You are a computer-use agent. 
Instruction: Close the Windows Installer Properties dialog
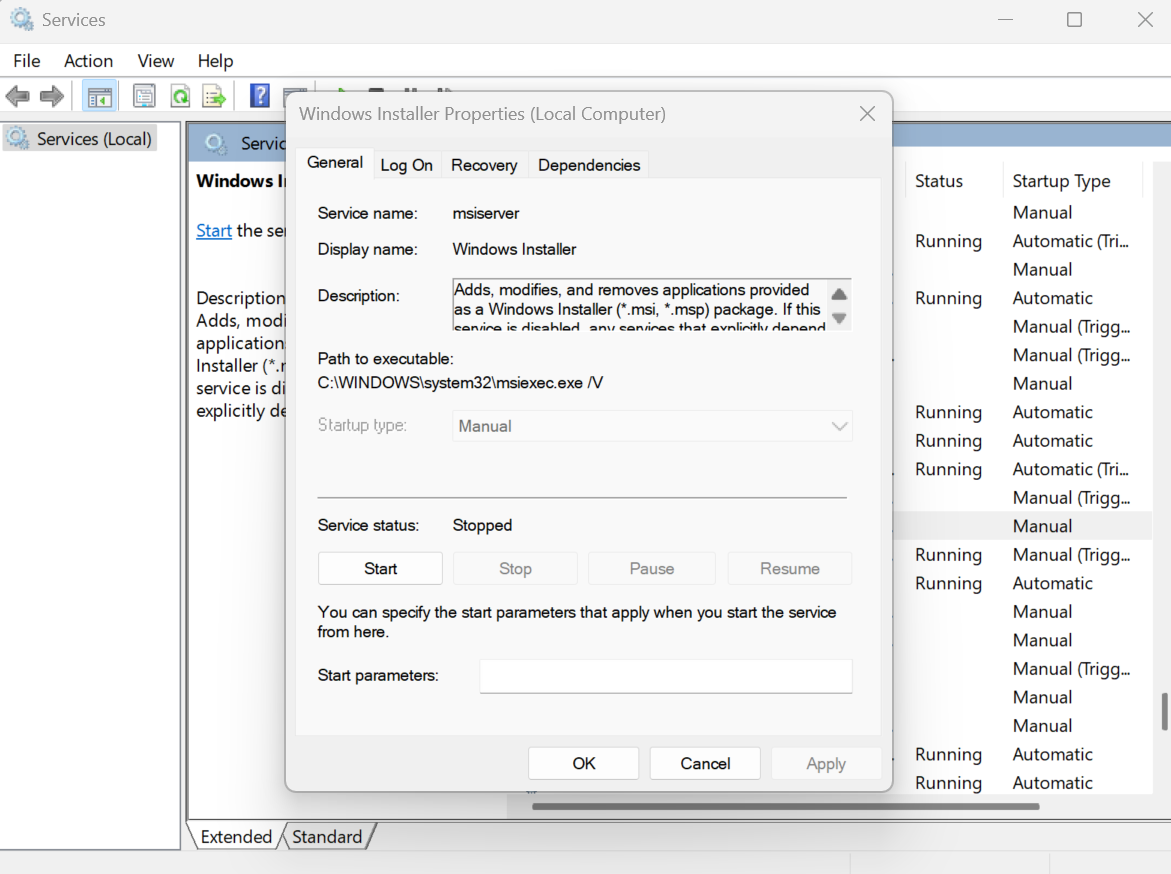tap(867, 114)
